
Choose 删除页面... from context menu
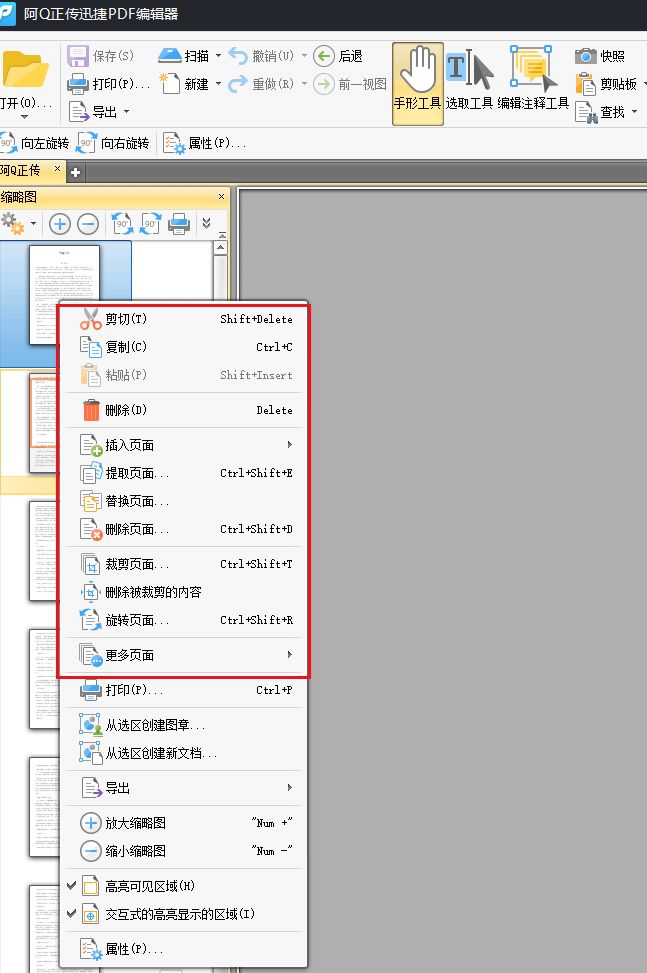137,529
